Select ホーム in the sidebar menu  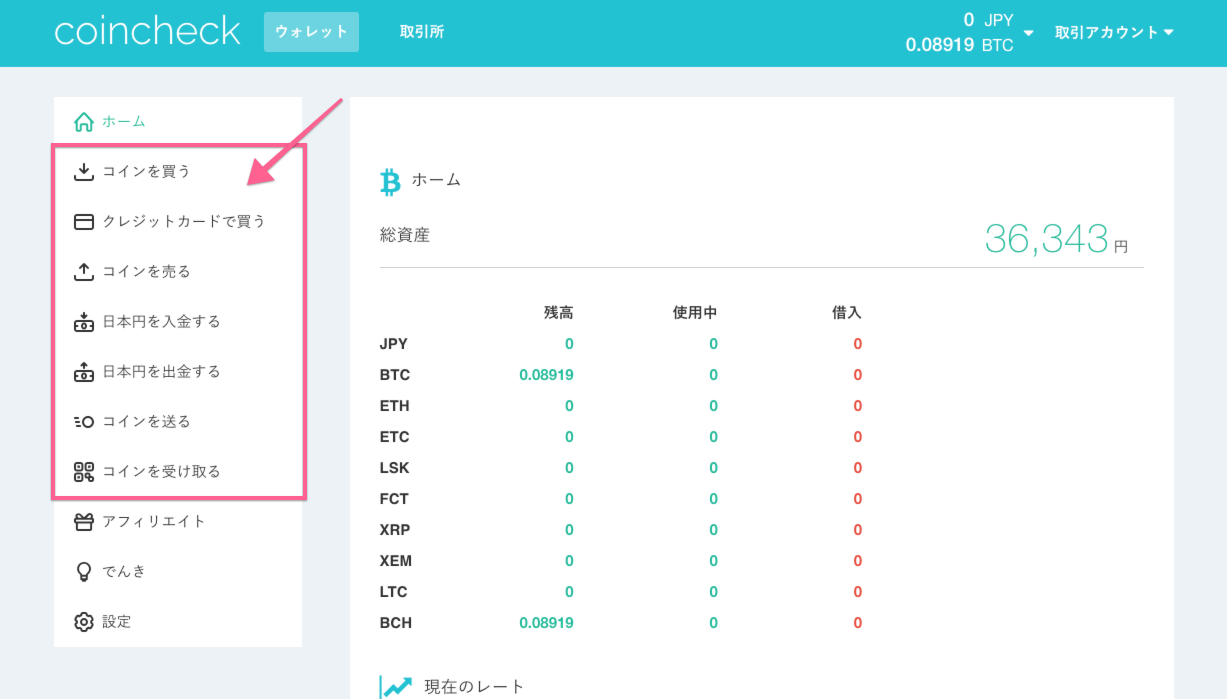point(178,122)
